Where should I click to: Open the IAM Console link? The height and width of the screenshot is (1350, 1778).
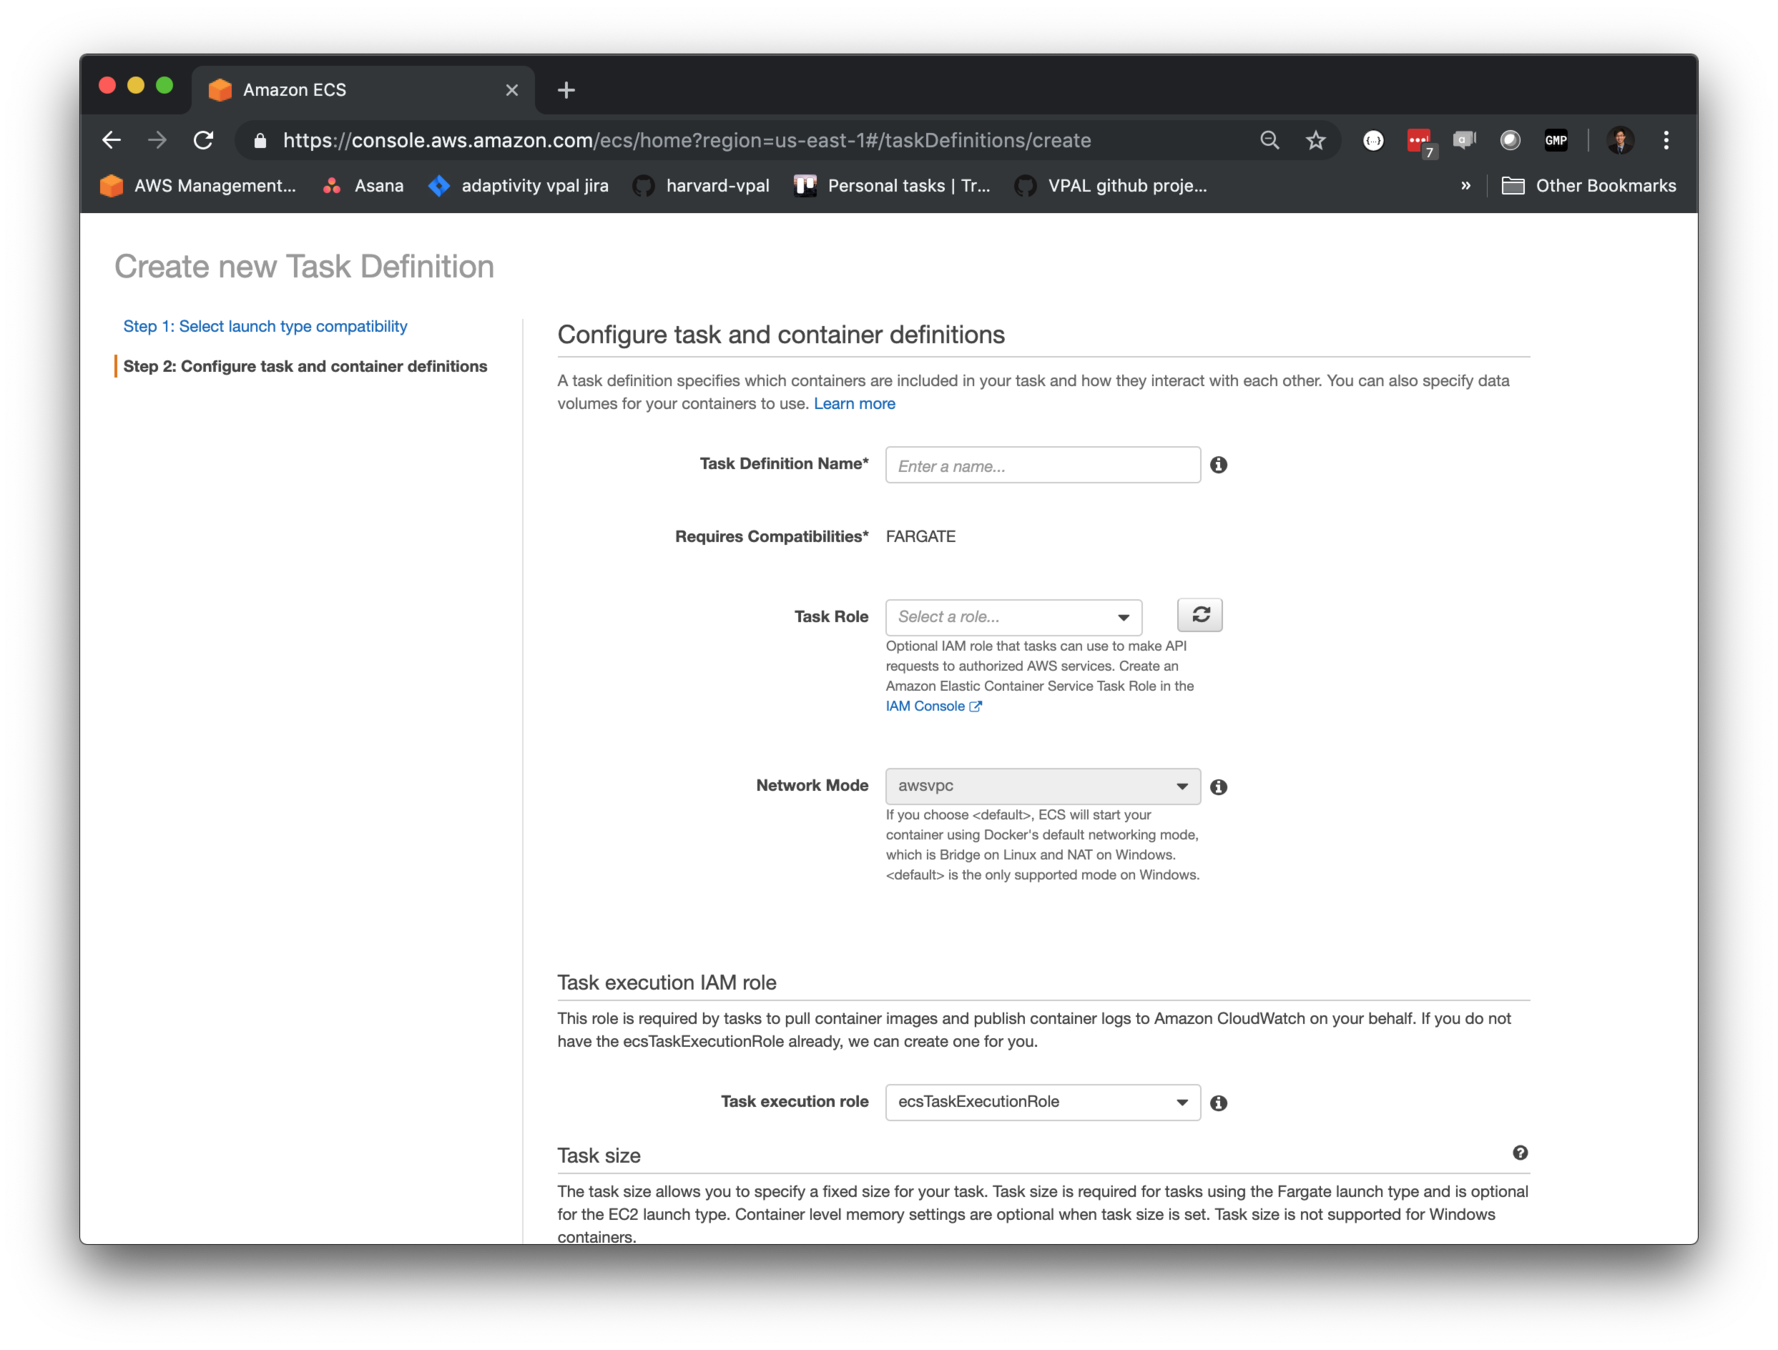point(933,706)
